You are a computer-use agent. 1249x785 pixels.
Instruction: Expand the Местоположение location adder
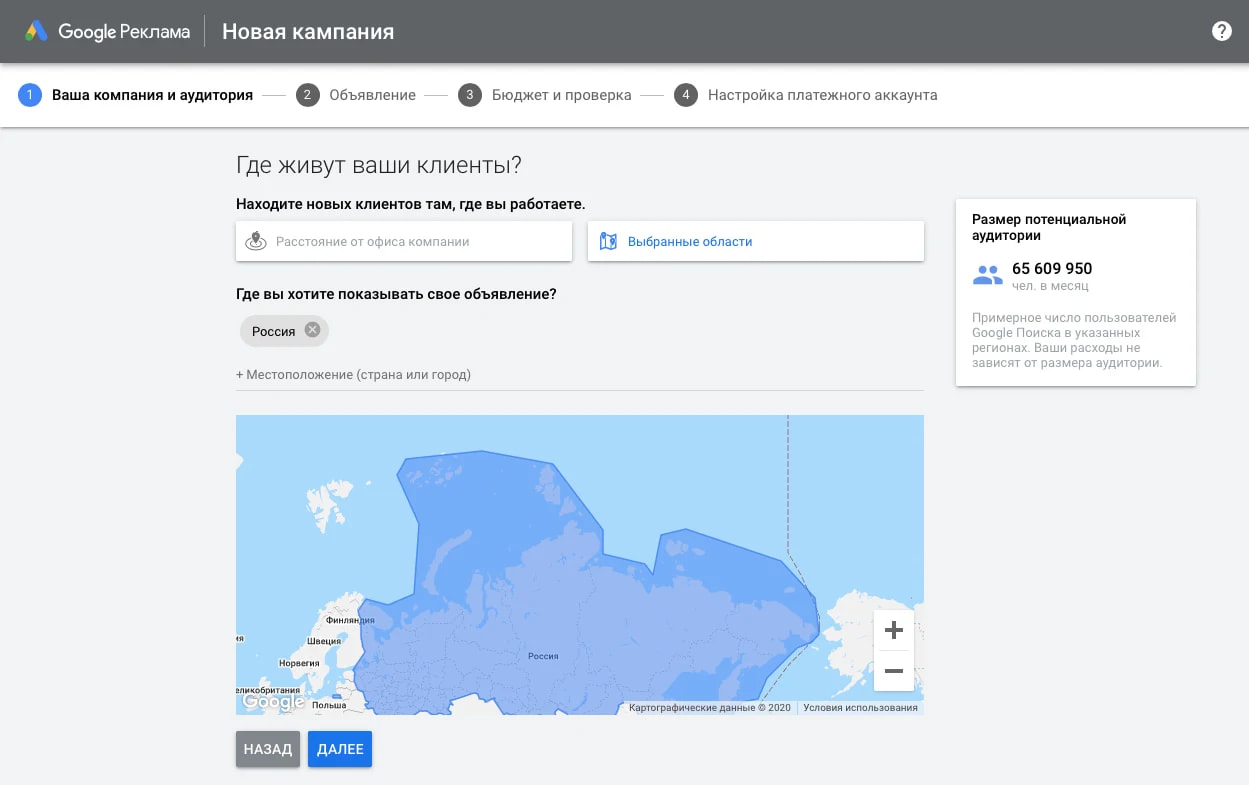(x=353, y=373)
